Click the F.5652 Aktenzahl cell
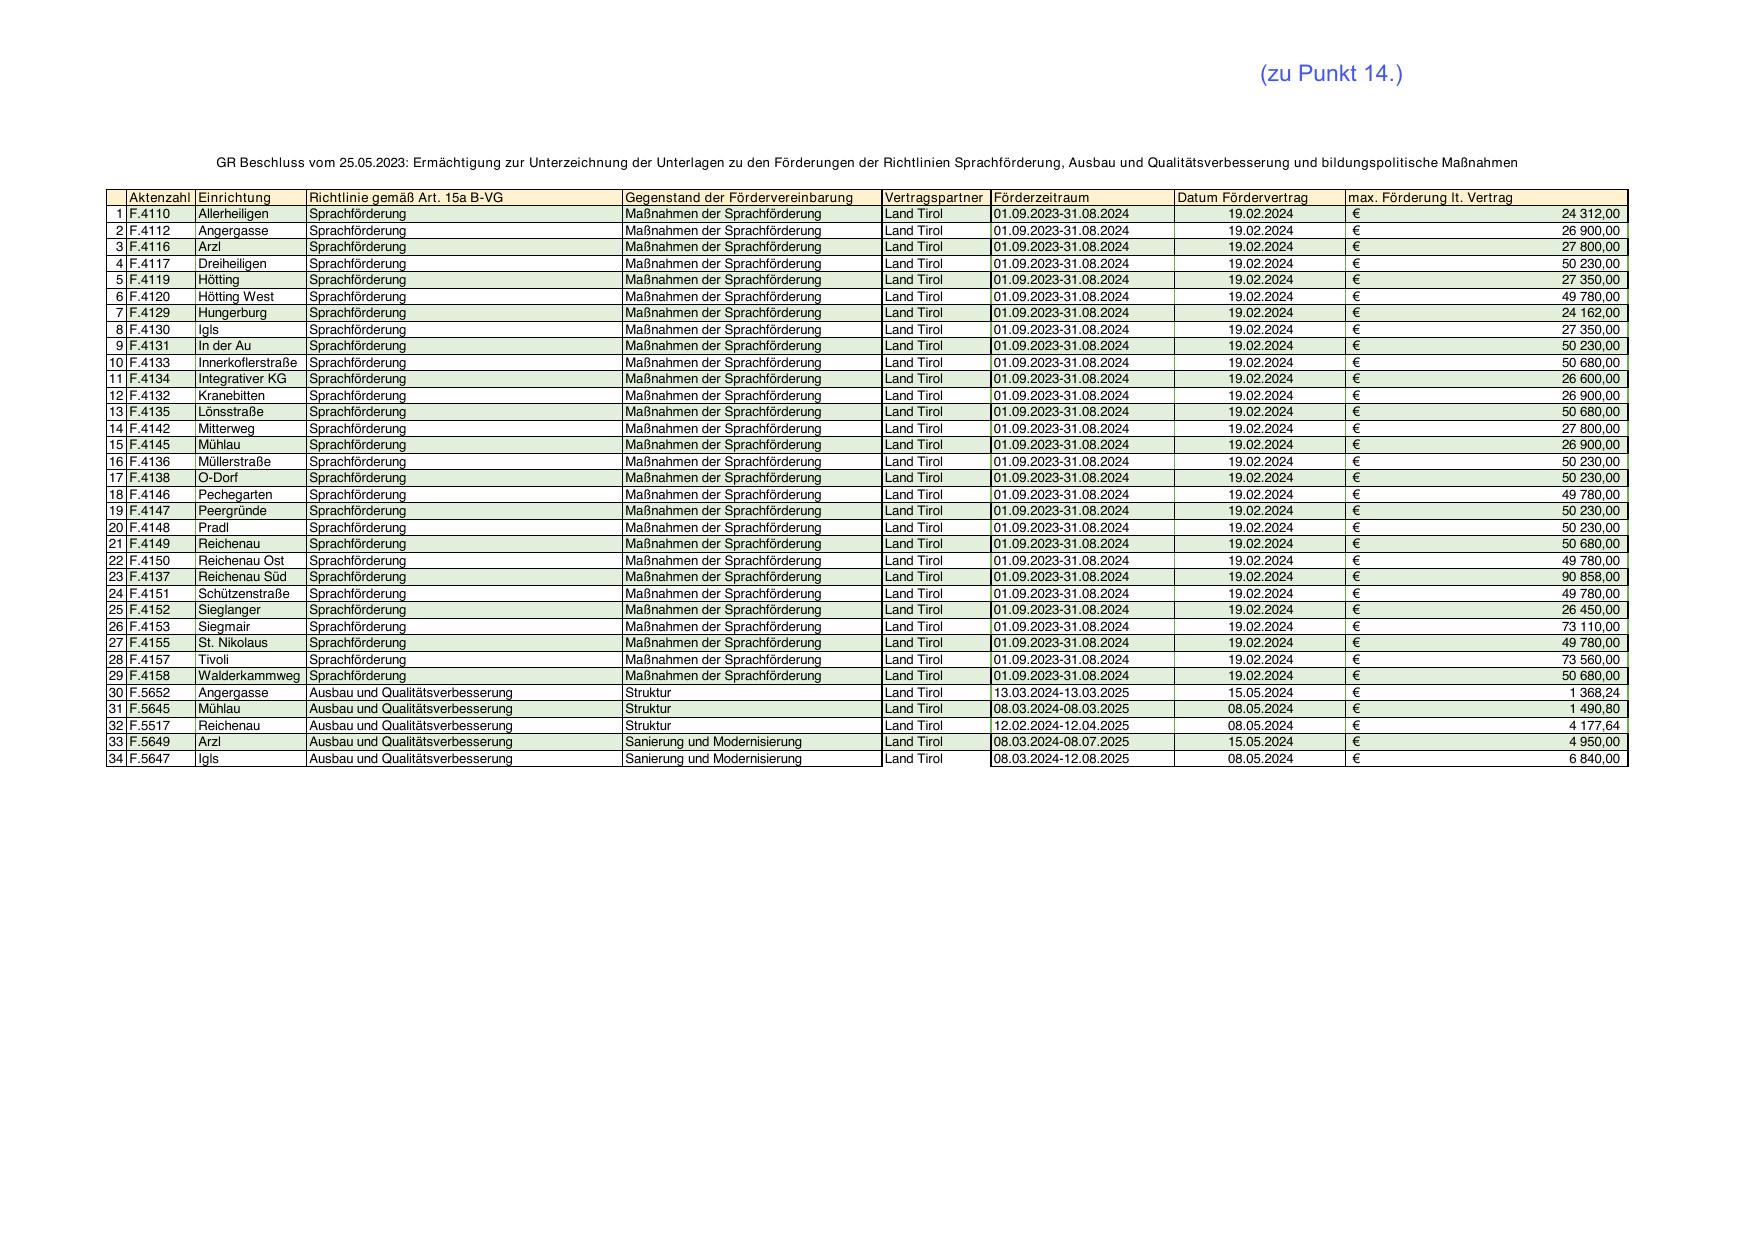Image resolution: width=1754 pixels, height=1240 pixels. tap(150, 693)
